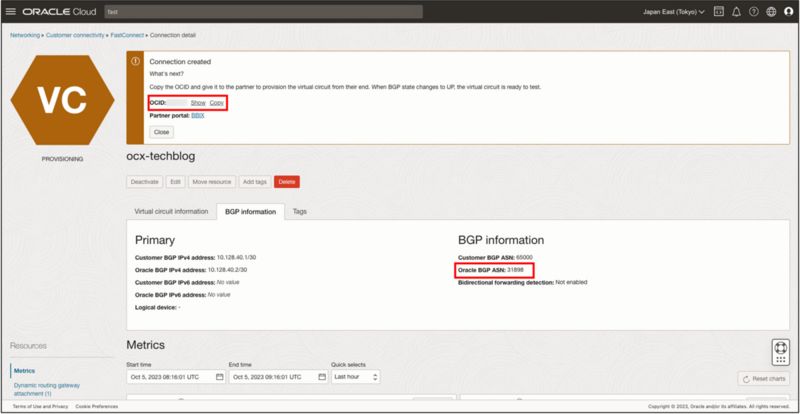Go to Networking breadcrumb
Screen dimensions: 800x414
(25, 35)
